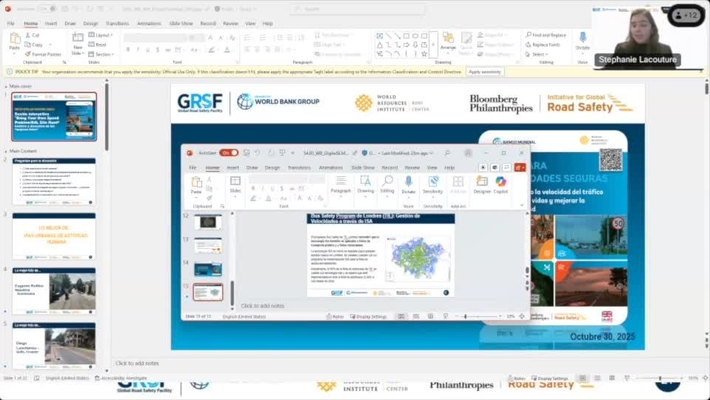Adjust the zoom slider in inner status bar
Screen dimensions: 710x400
(x=465, y=316)
